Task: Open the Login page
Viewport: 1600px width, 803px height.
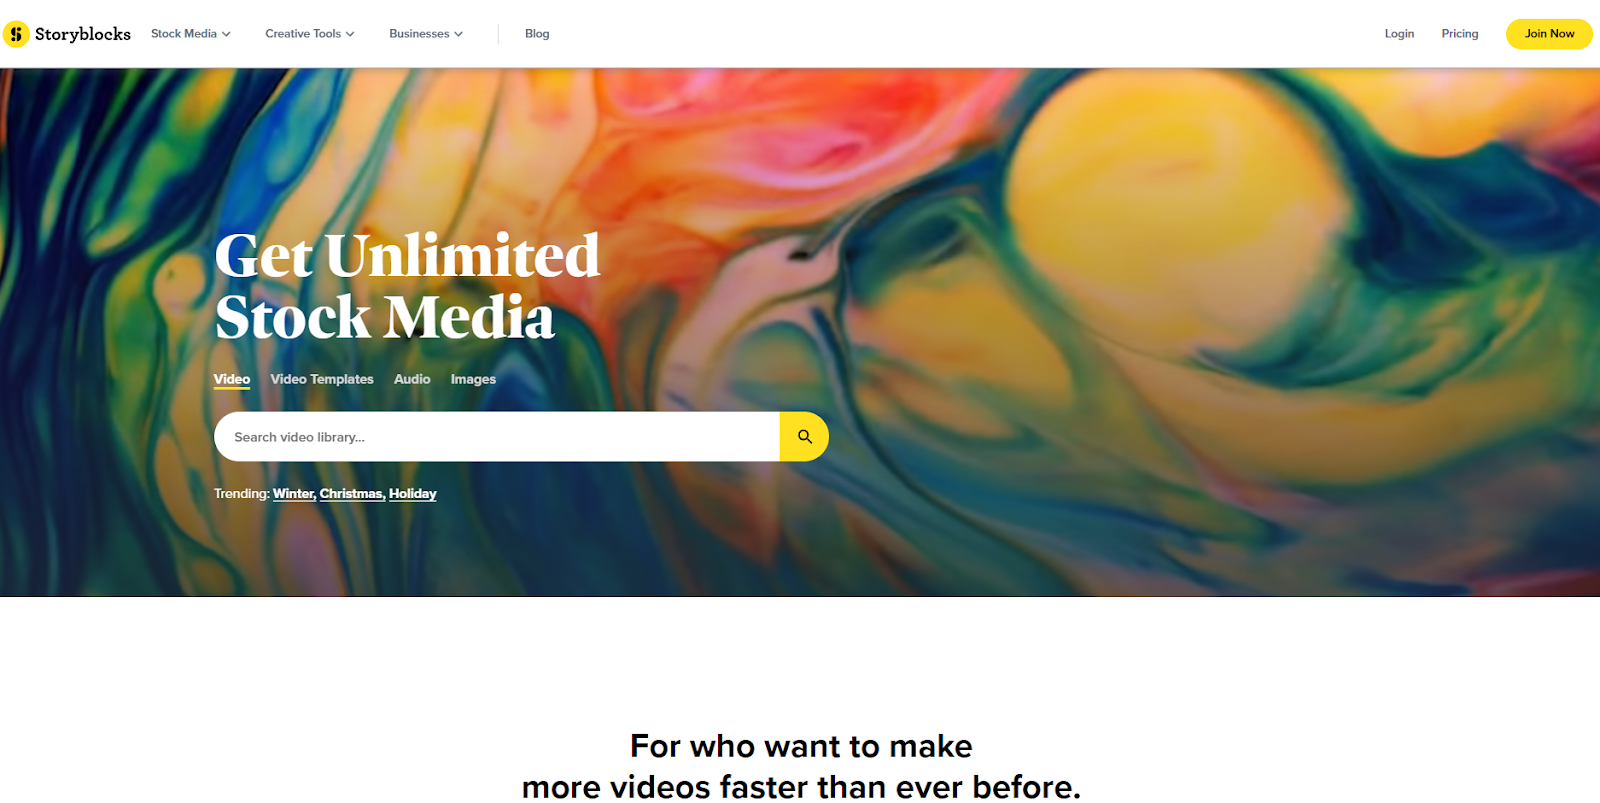Action: pos(1399,34)
